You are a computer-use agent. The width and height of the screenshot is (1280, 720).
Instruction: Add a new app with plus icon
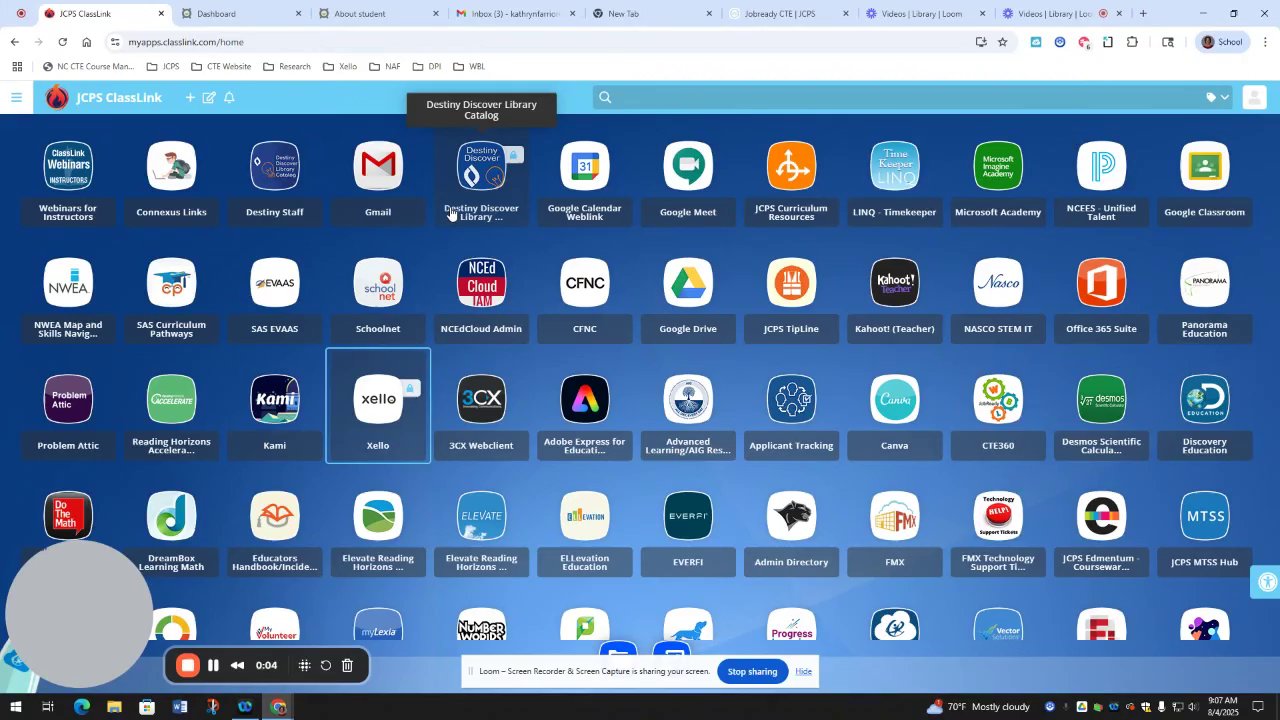coord(190,97)
